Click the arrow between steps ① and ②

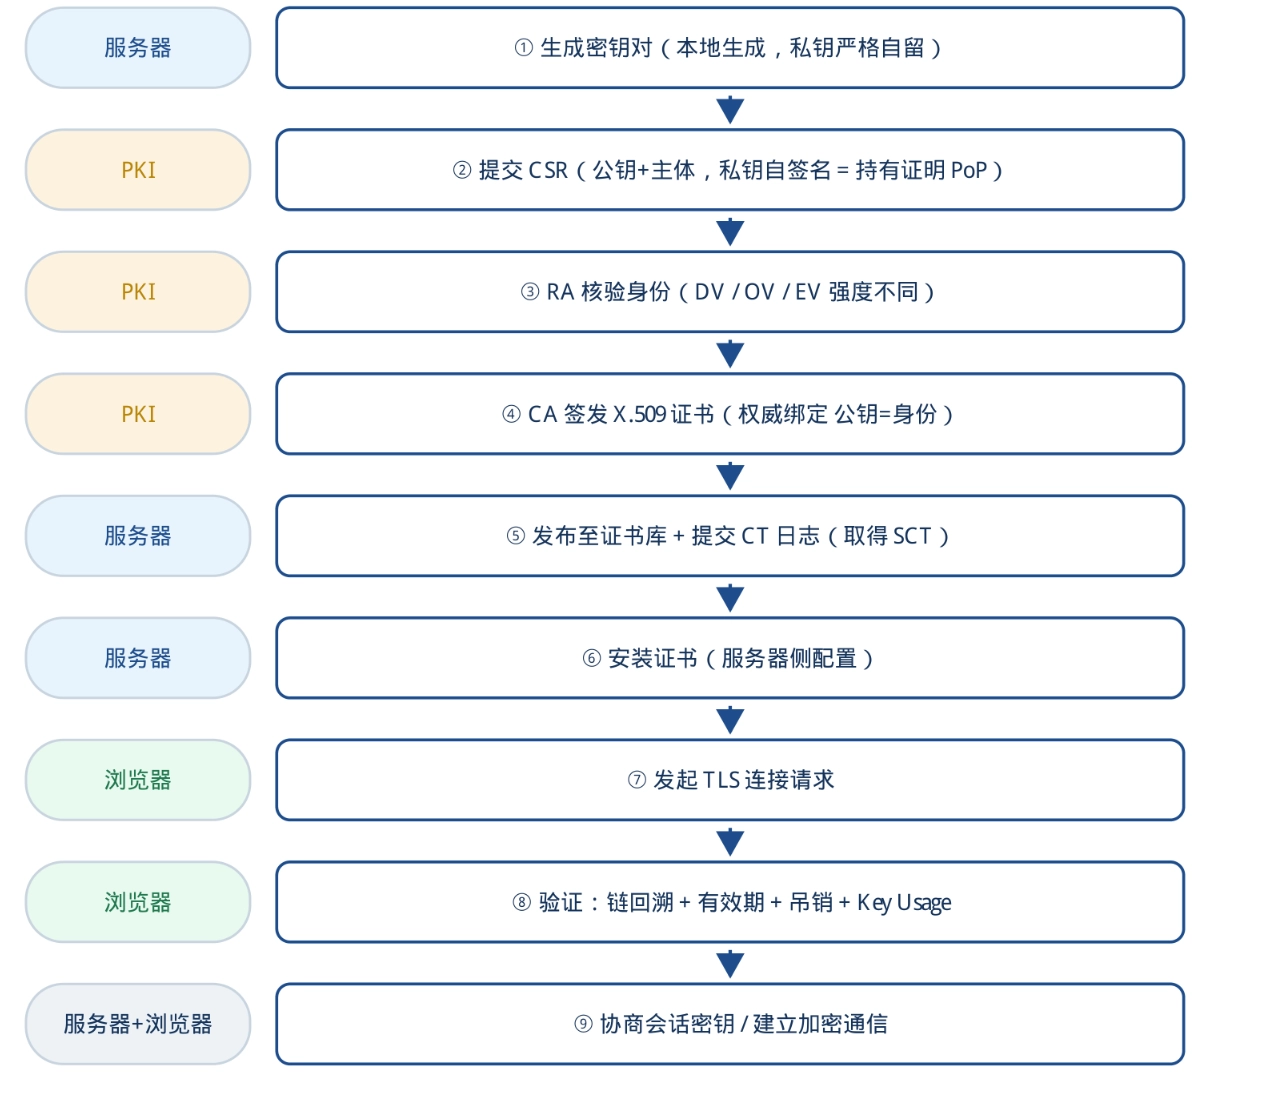(x=730, y=110)
